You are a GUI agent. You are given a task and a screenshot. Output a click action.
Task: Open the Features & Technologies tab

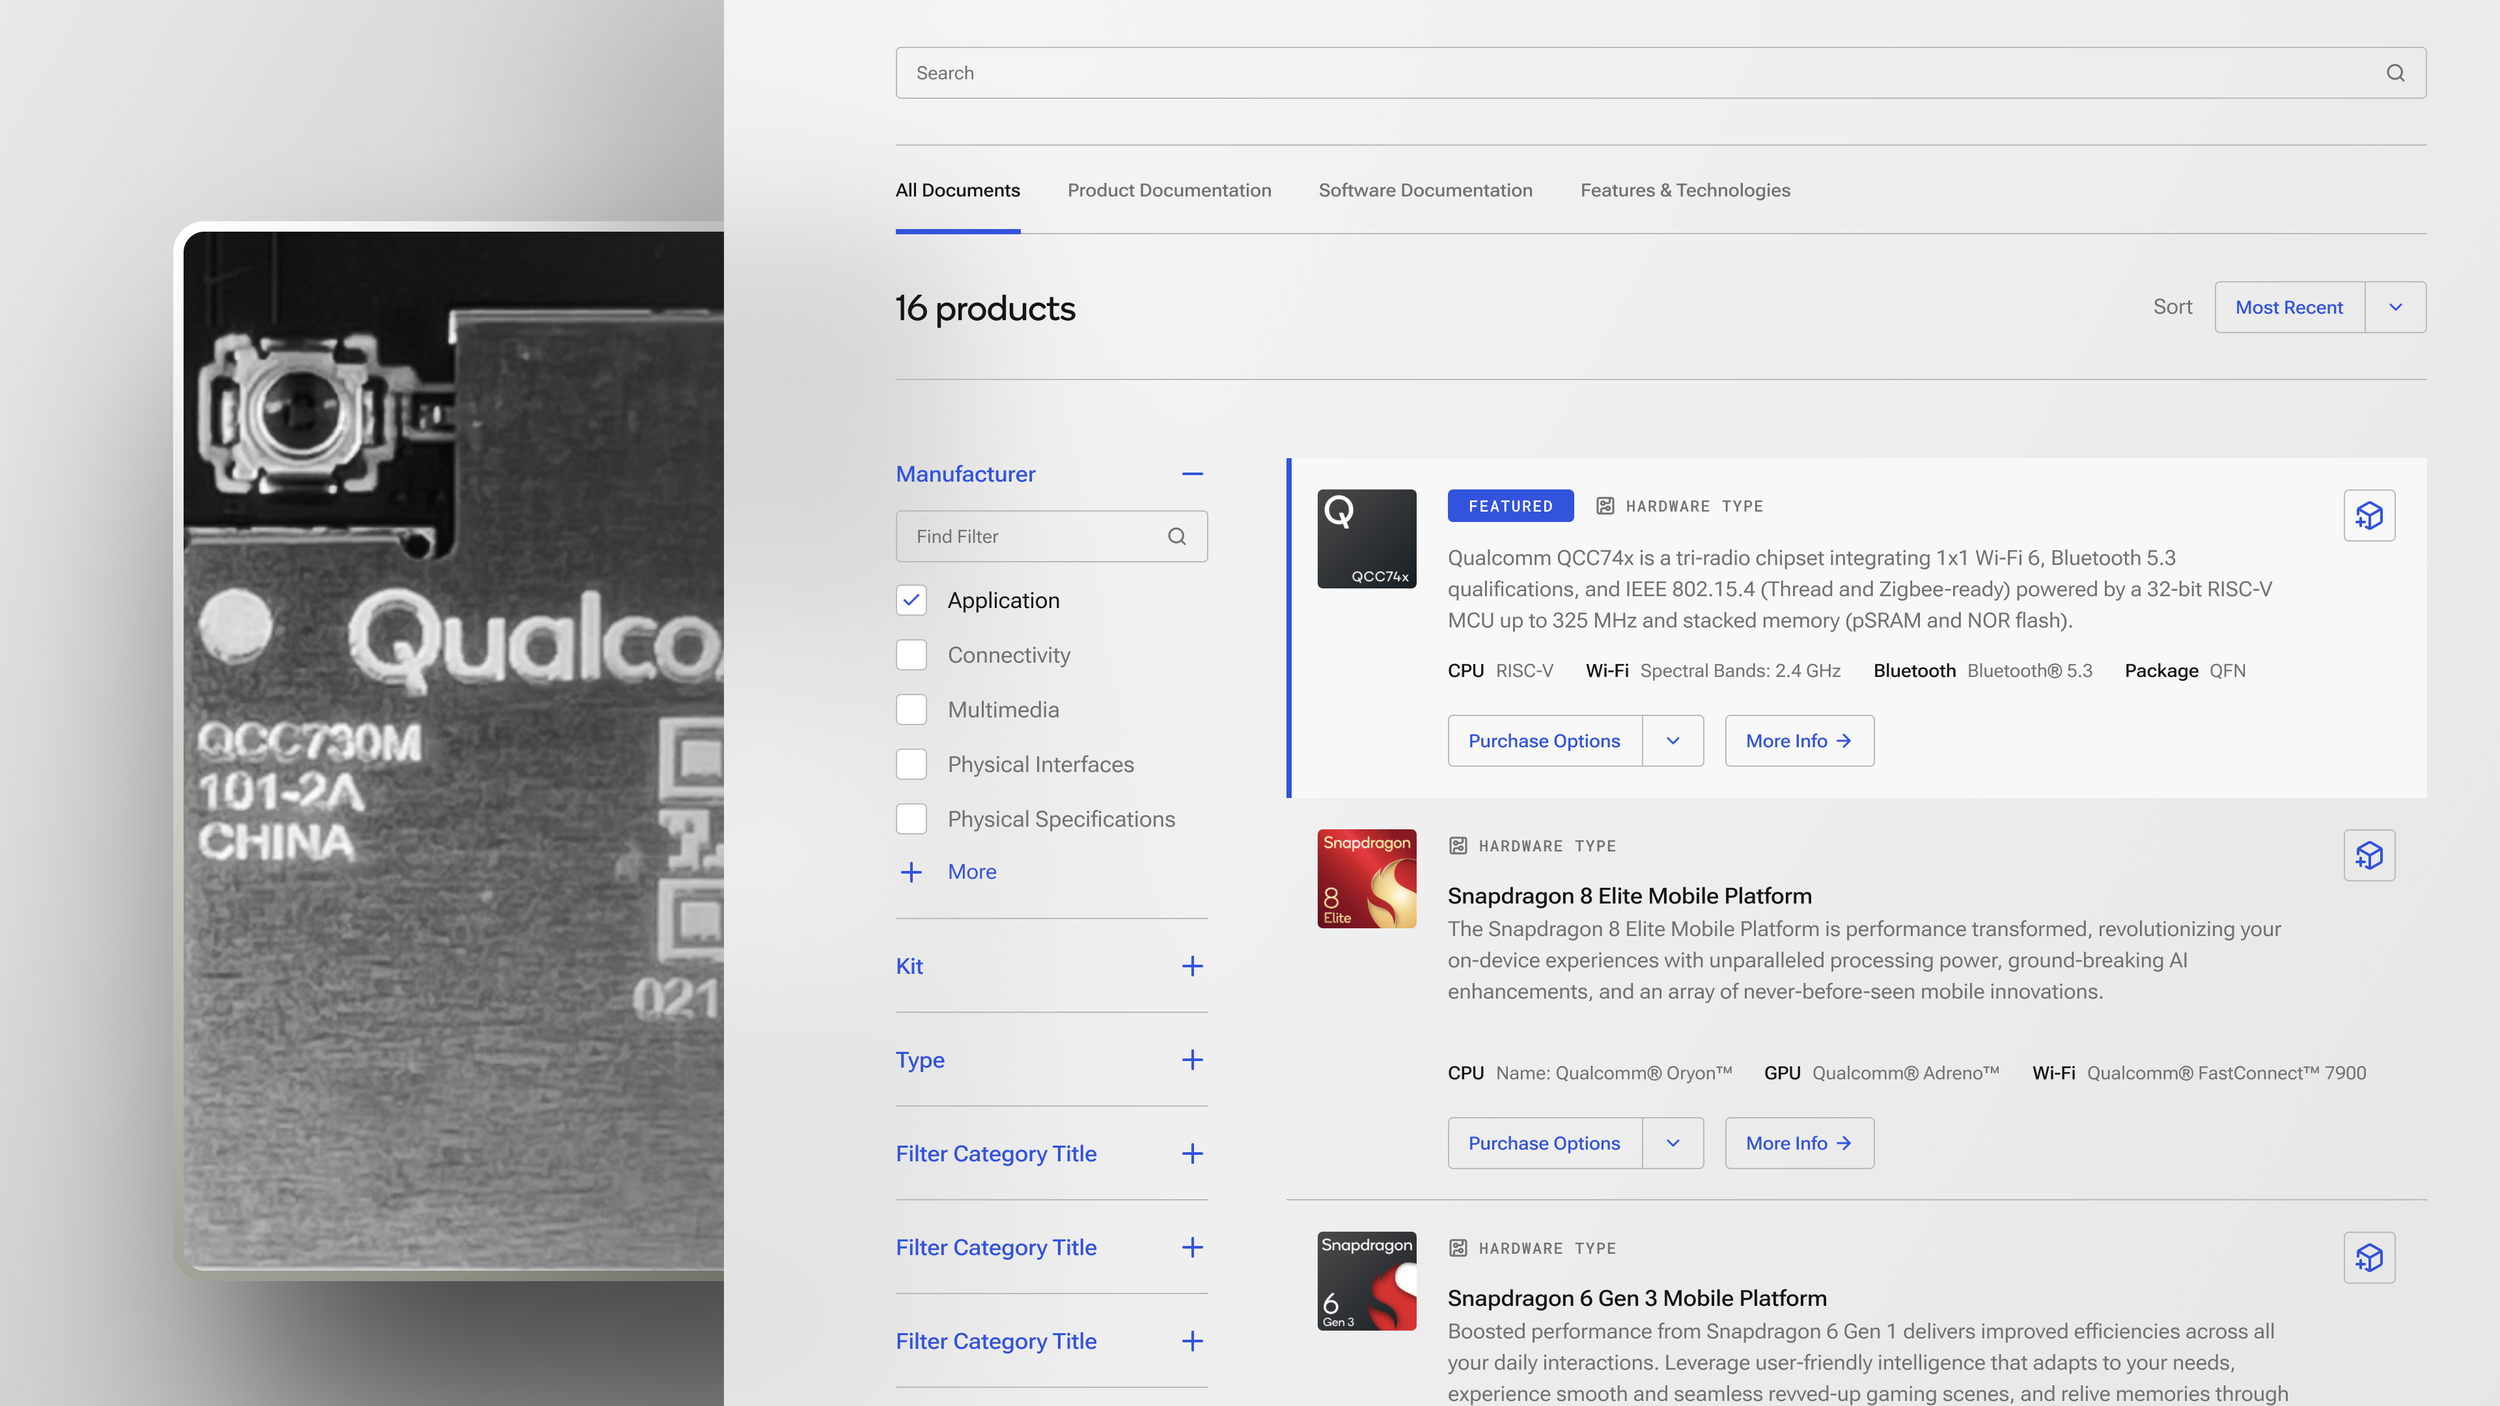[x=1685, y=190]
